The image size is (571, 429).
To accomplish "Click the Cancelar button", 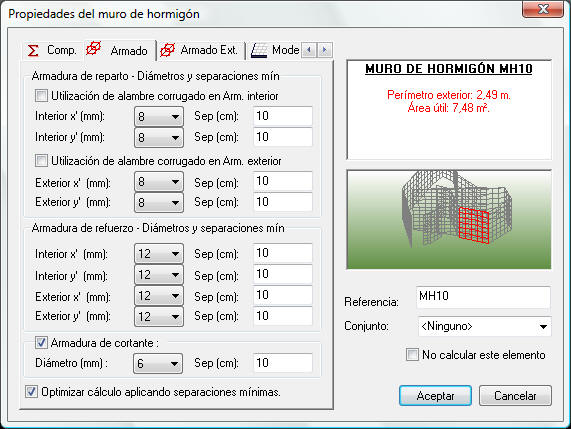I will tap(515, 396).
